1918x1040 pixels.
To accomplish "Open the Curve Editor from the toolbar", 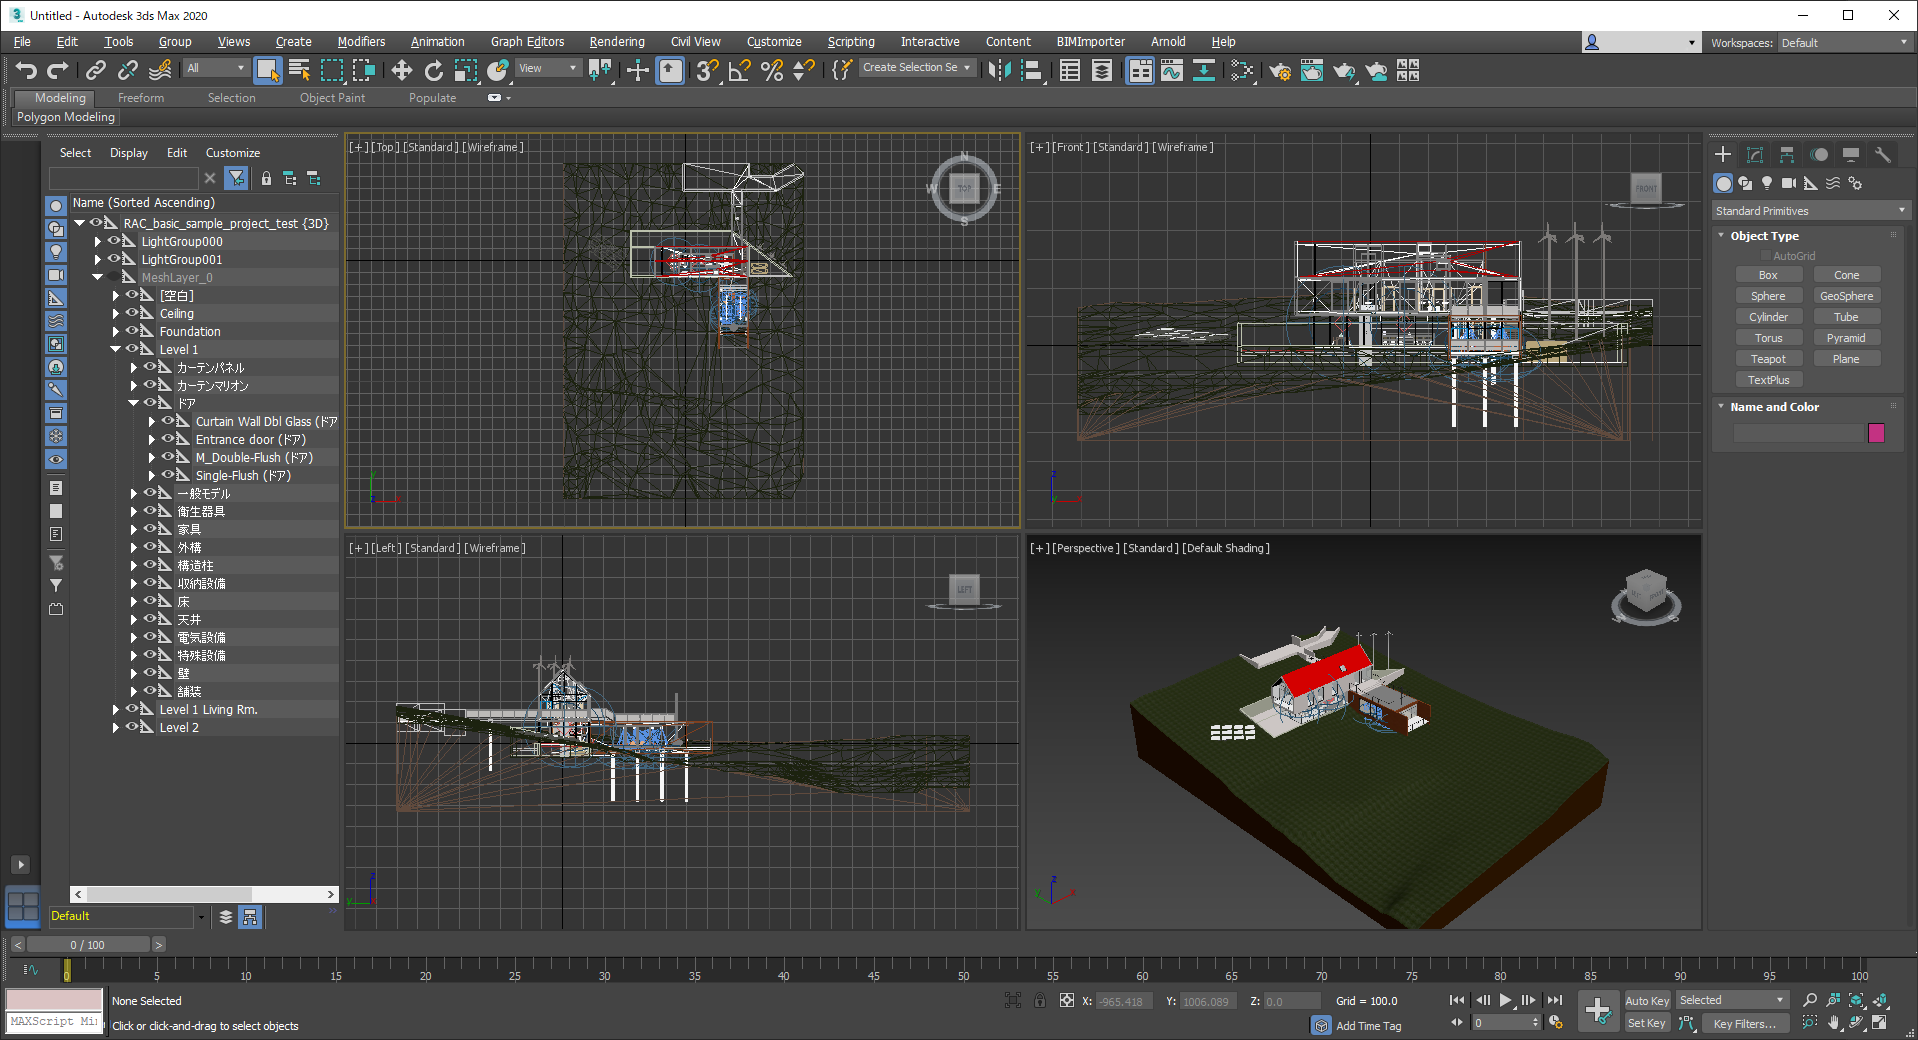I will [x=1172, y=70].
